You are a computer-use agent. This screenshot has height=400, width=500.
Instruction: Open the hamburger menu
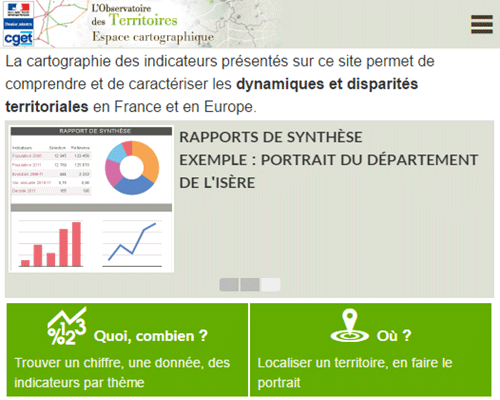(x=482, y=24)
